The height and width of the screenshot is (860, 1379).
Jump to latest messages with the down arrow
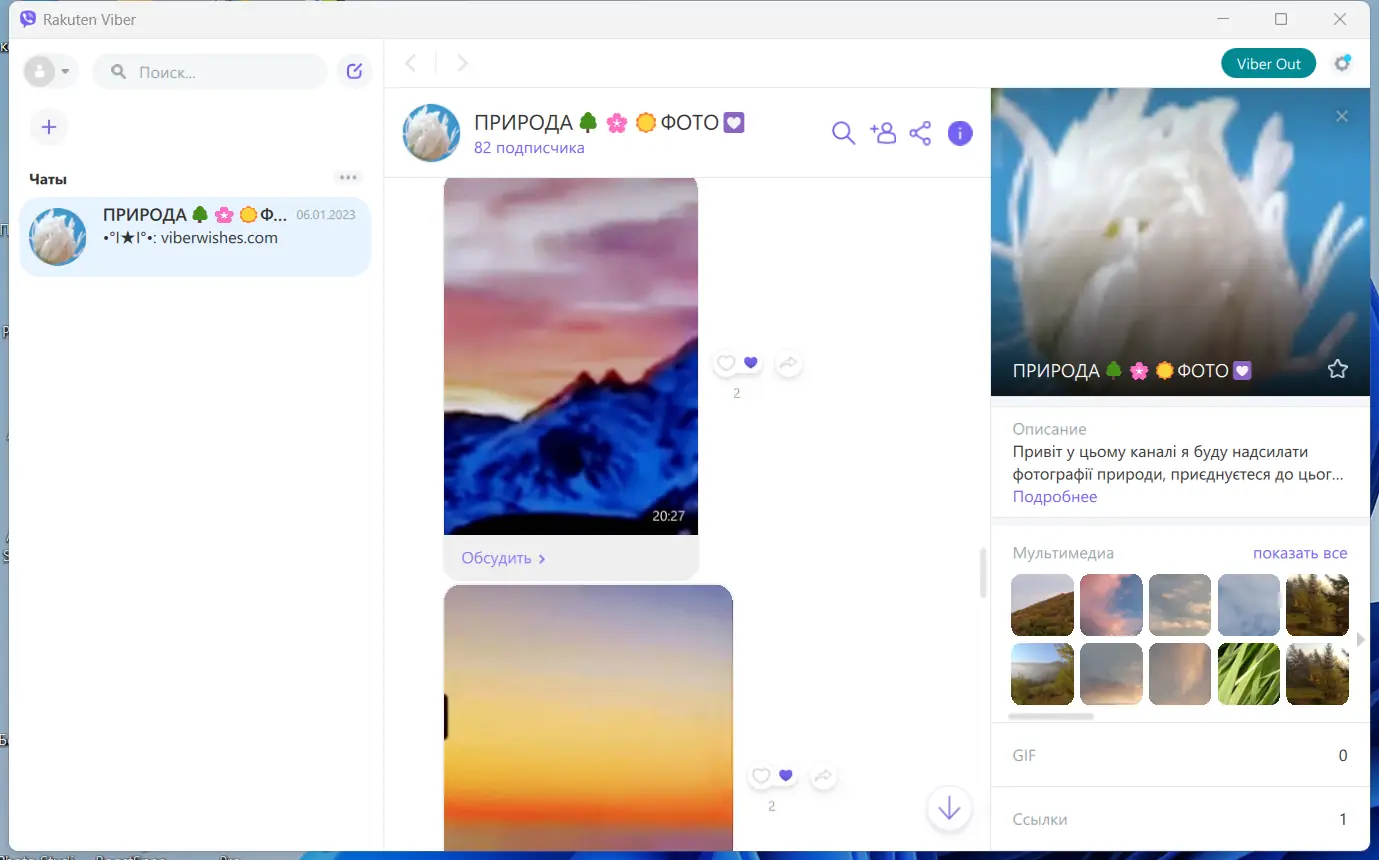(948, 809)
